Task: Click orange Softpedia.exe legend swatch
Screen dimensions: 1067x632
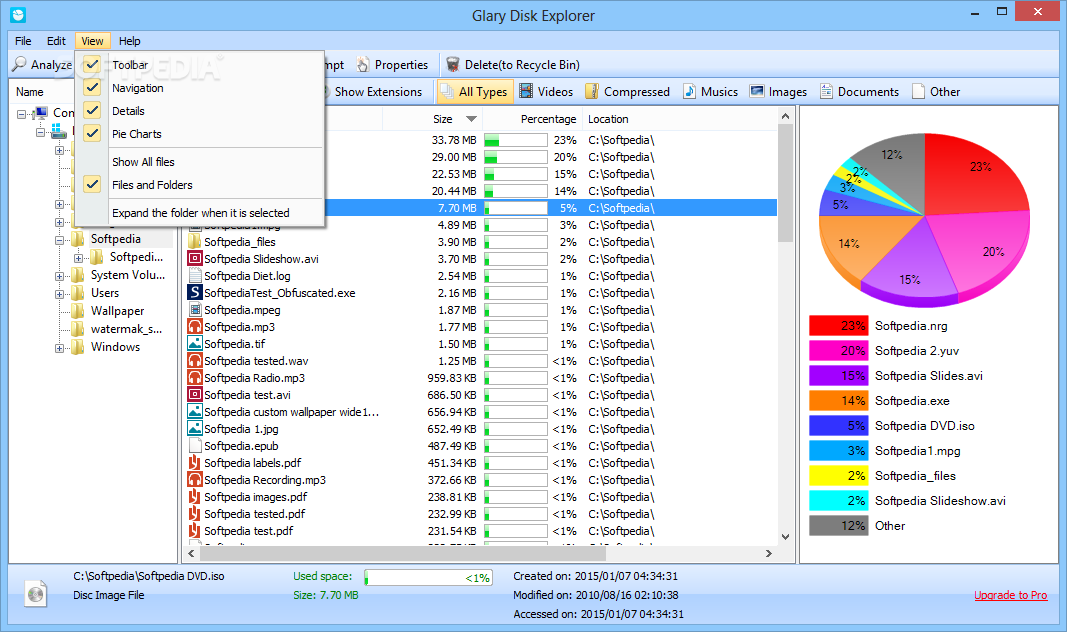Action: click(838, 401)
